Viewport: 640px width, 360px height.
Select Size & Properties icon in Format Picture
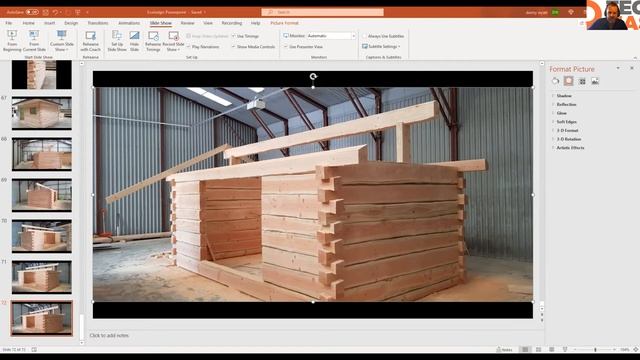[x=582, y=81]
